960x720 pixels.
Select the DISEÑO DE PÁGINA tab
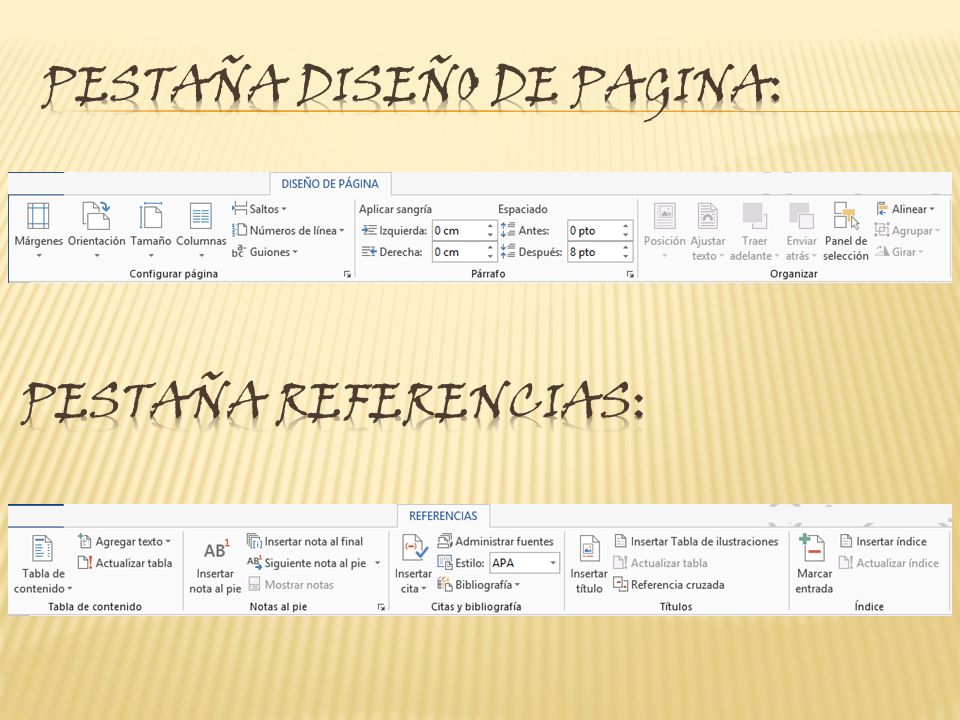coord(330,184)
